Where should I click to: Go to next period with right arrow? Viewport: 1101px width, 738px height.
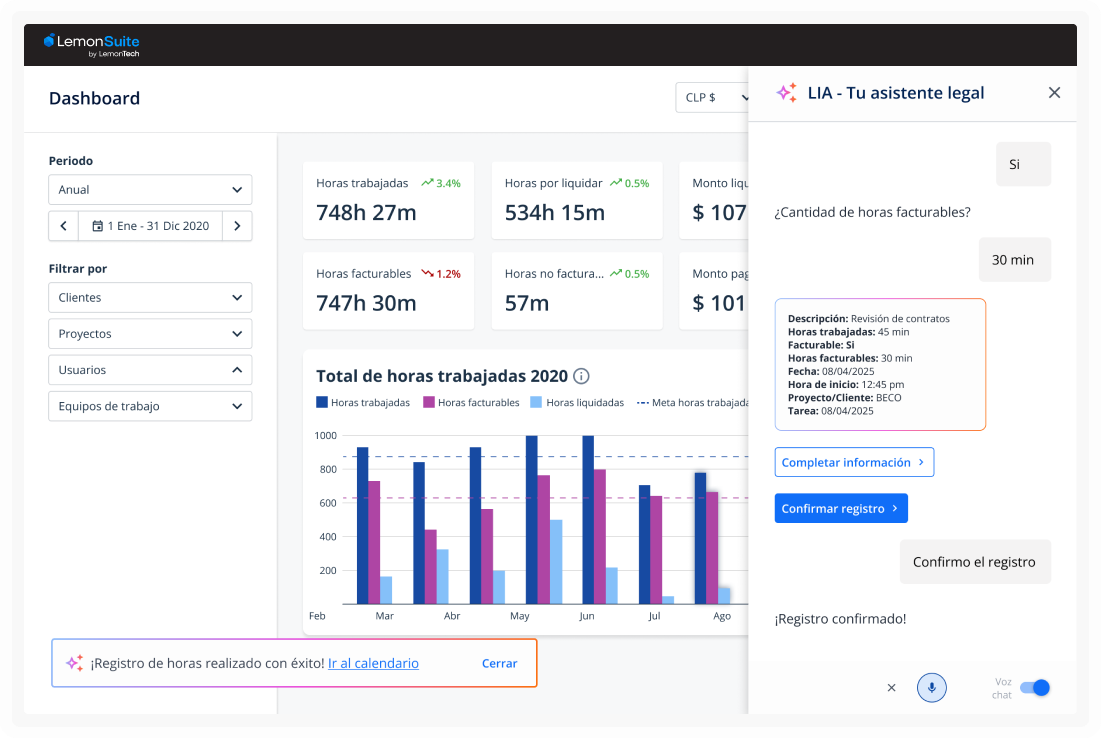pyautogui.click(x=237, y=226)
